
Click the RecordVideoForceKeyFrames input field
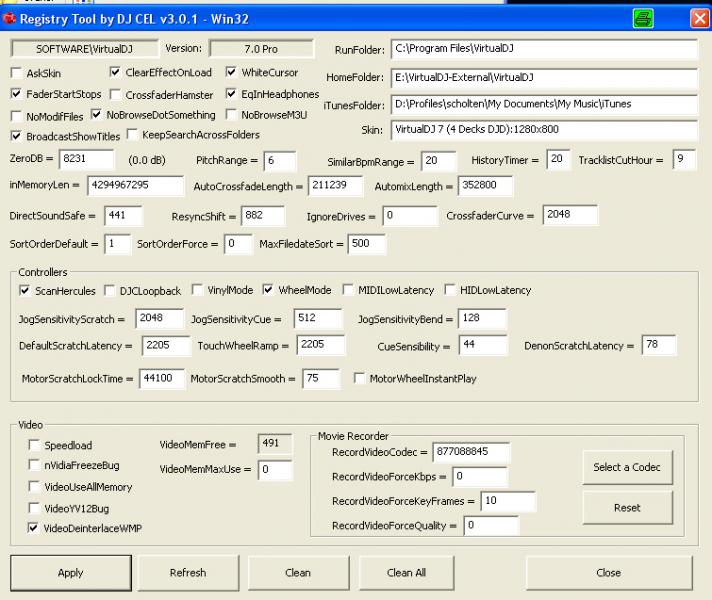(508, 501)
